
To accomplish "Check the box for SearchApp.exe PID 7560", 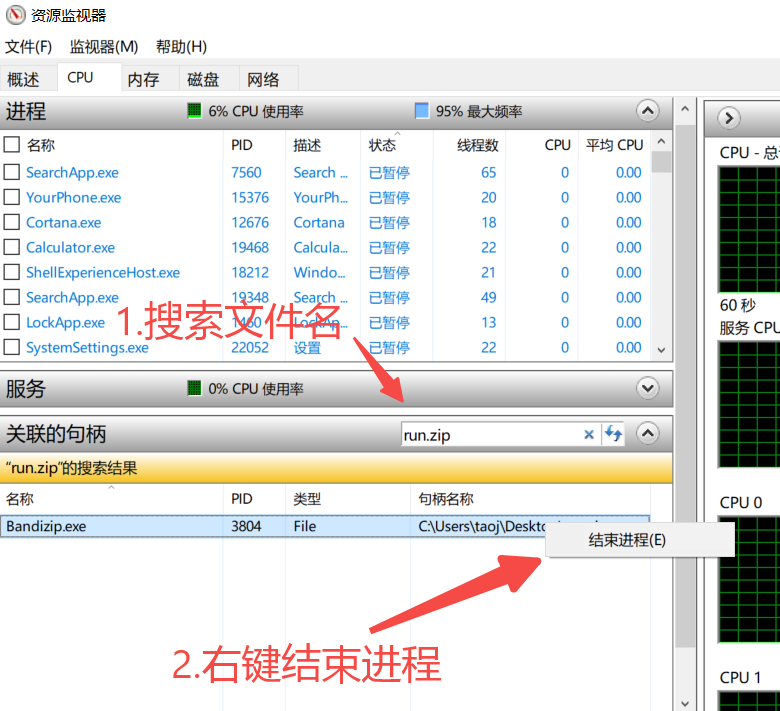I will [11, 172].
